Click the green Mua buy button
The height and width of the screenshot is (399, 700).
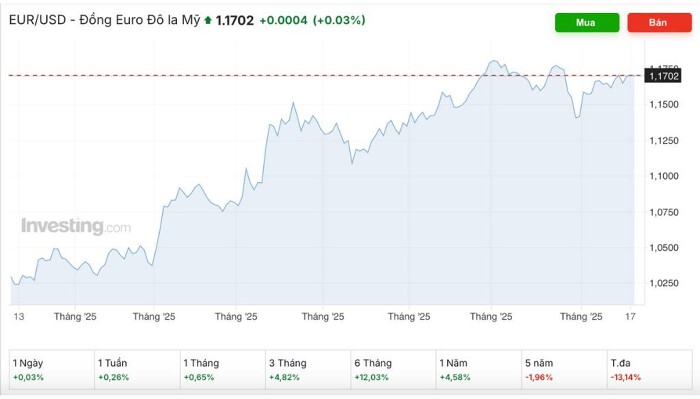coord(587,22)
